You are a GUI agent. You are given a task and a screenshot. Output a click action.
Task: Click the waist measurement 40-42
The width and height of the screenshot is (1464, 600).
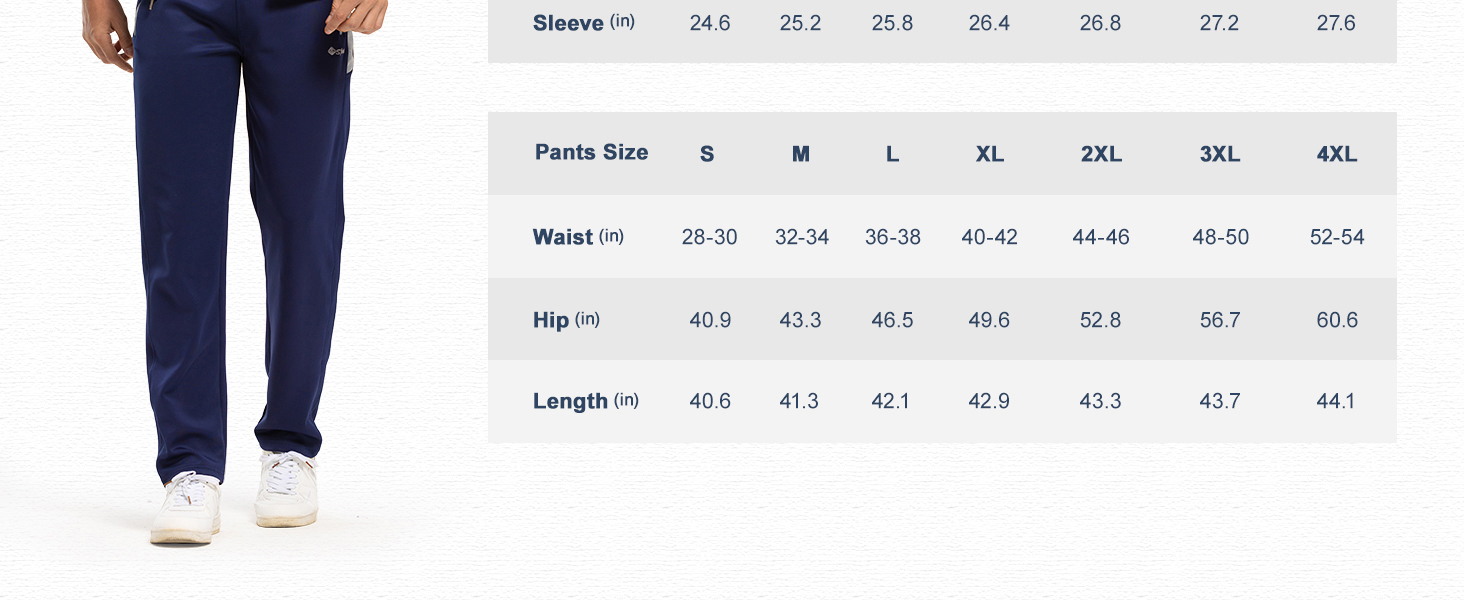coord(989,237)
